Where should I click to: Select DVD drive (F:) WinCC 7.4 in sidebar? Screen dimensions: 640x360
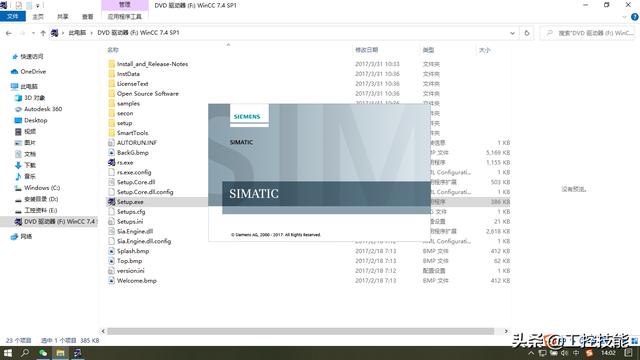pyautogui.click(x=55, y=222)
